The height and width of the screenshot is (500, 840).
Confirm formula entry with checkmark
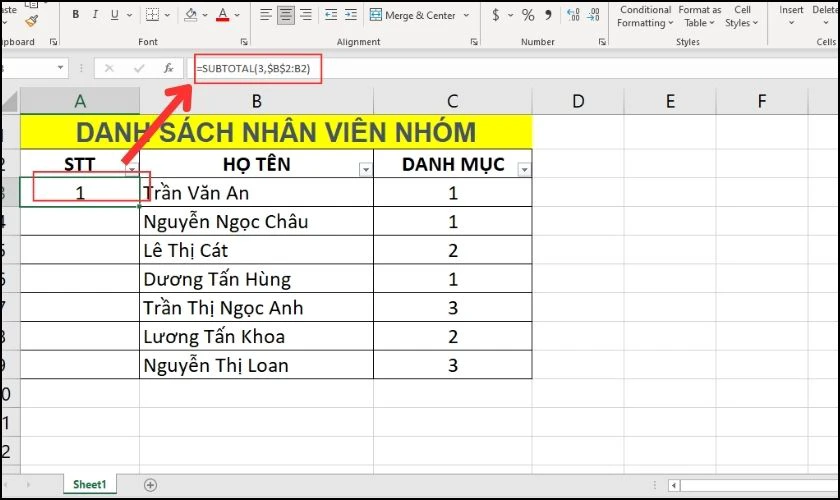139,68
